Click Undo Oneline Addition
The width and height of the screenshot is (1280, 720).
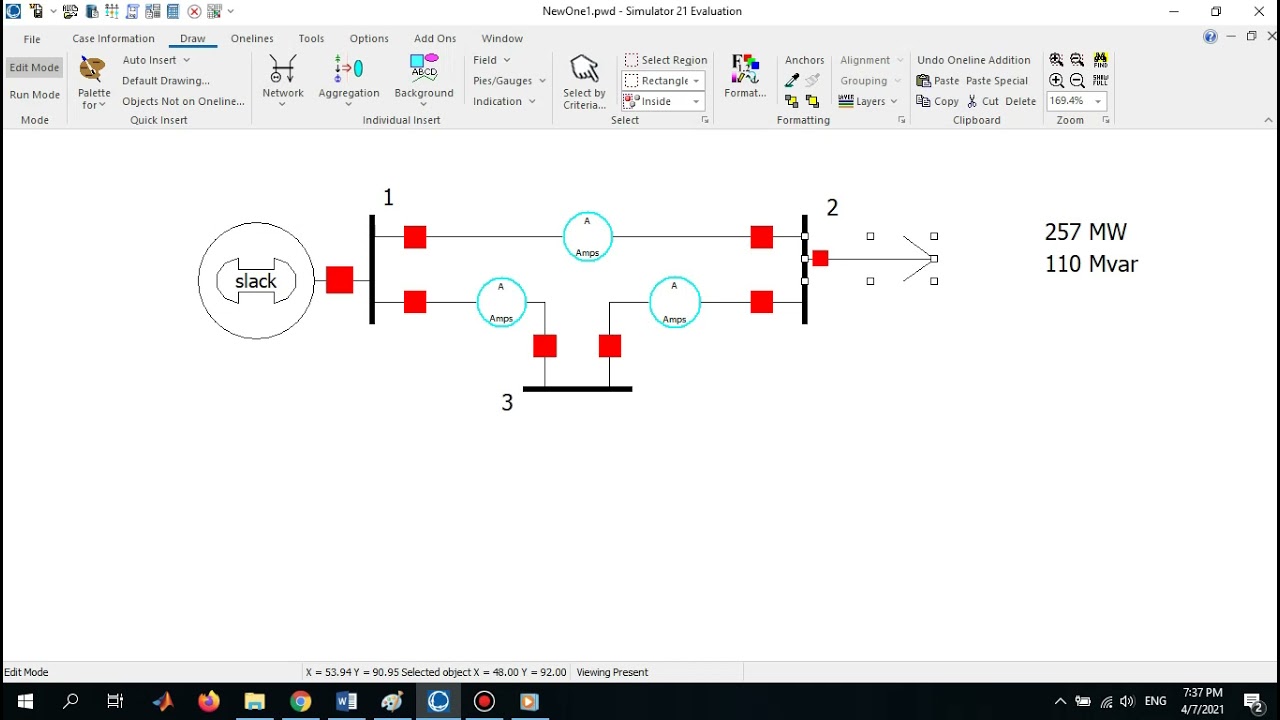click(974, 60)
